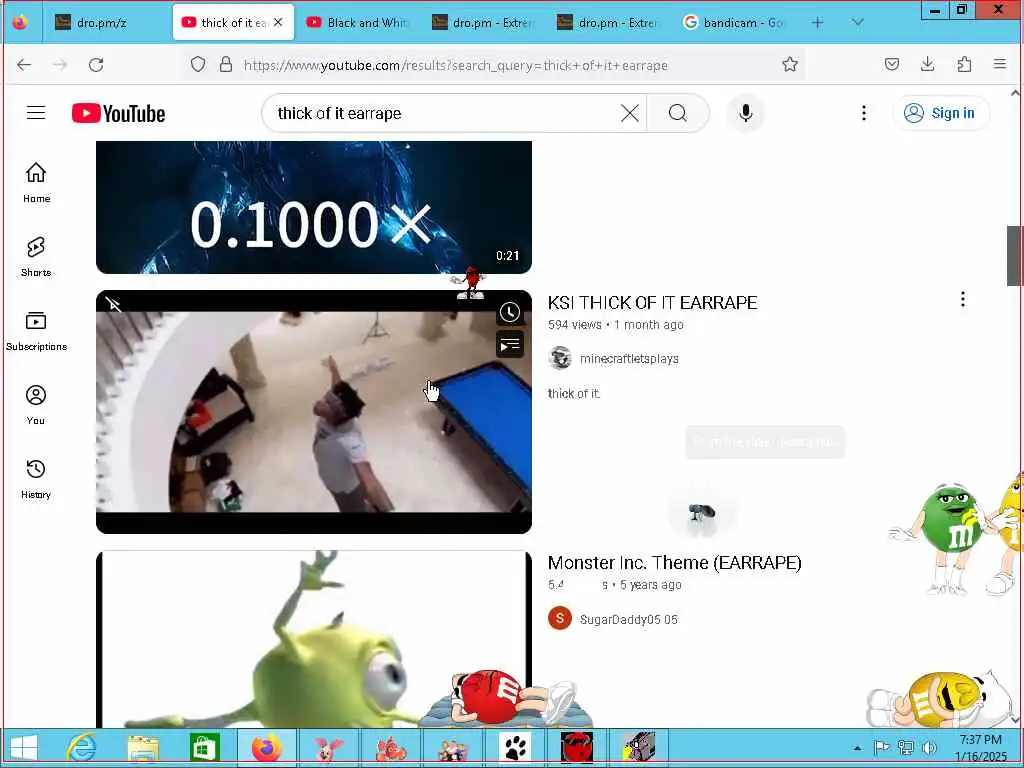
Task: Visit the minecraftletsplays channel name
Action: pos(629,359)
